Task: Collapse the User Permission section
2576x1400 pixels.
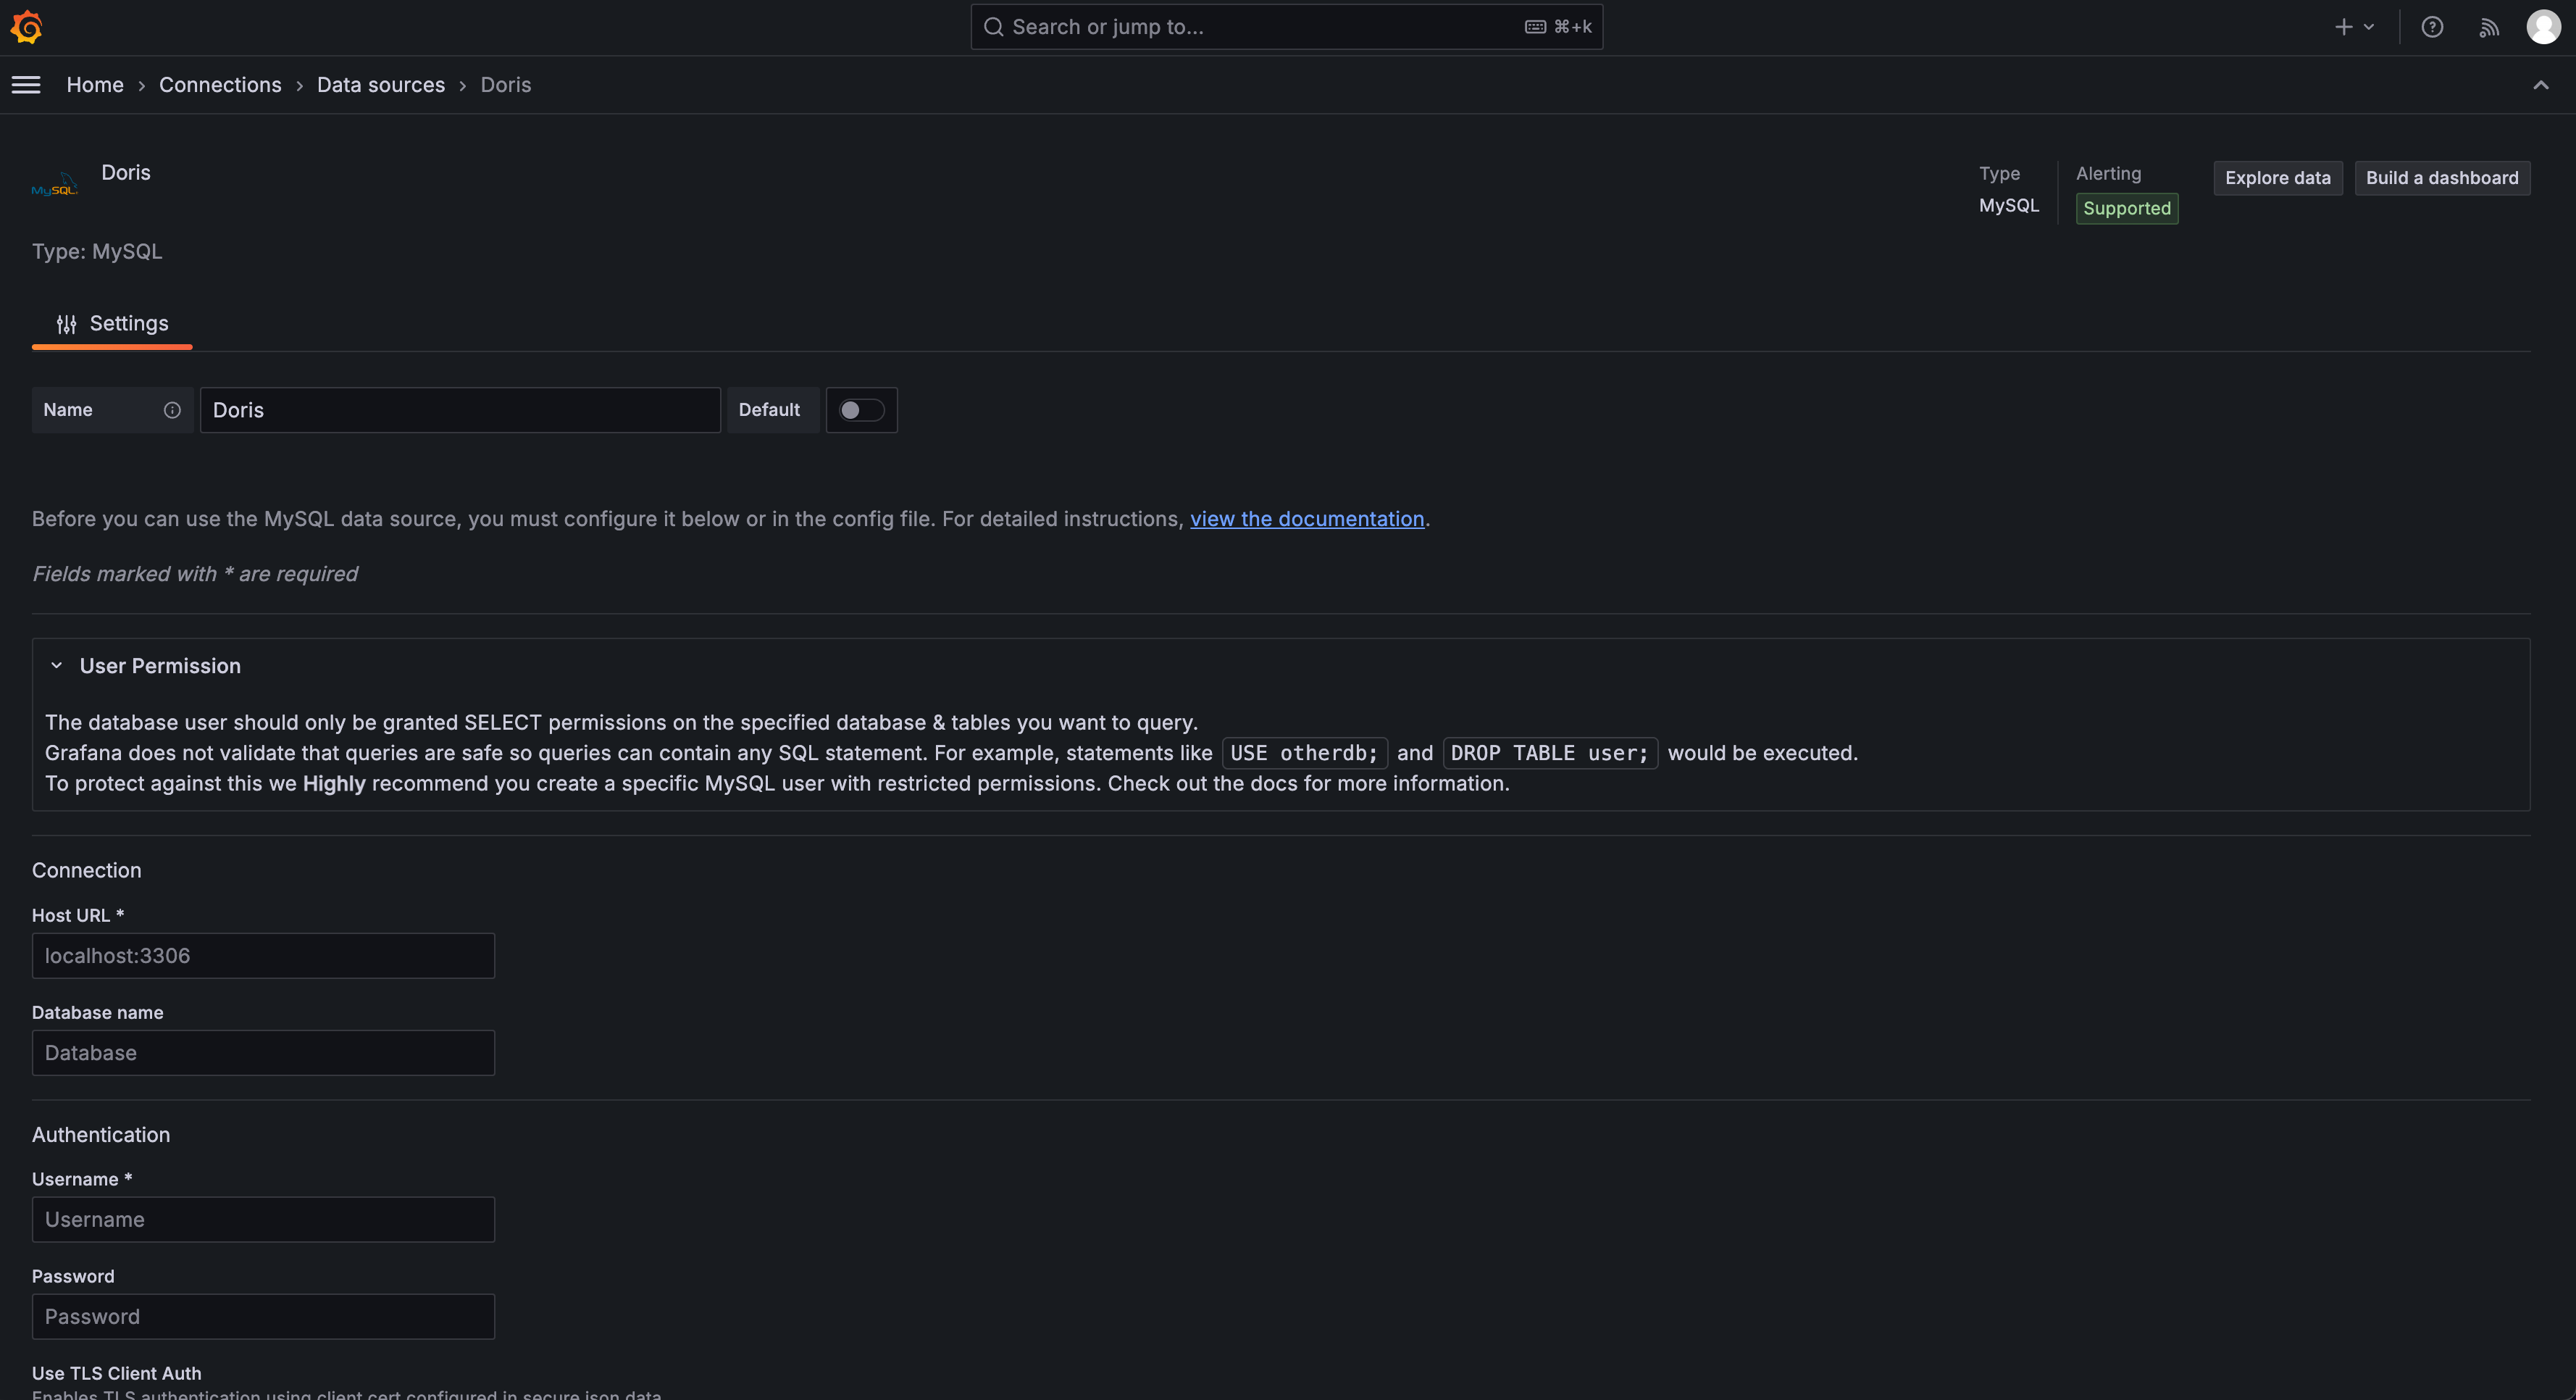Action: point(56,666)
